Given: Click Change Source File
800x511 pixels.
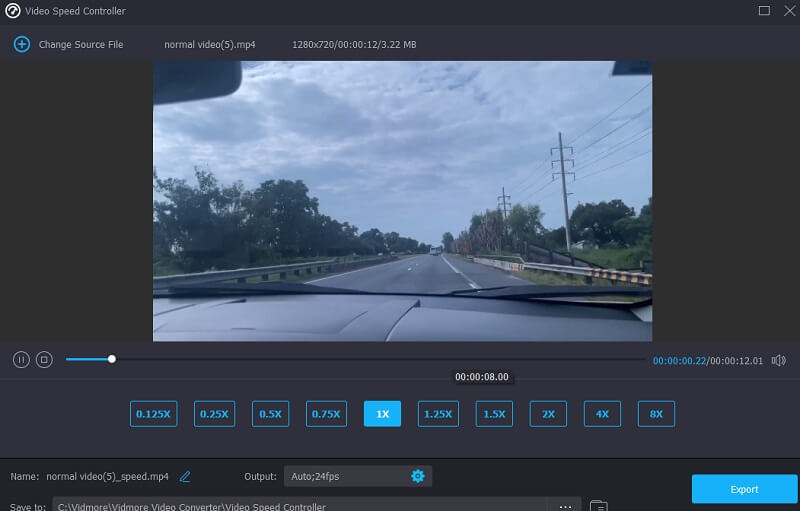Looking at the screenshot, I should click(80, 45).
